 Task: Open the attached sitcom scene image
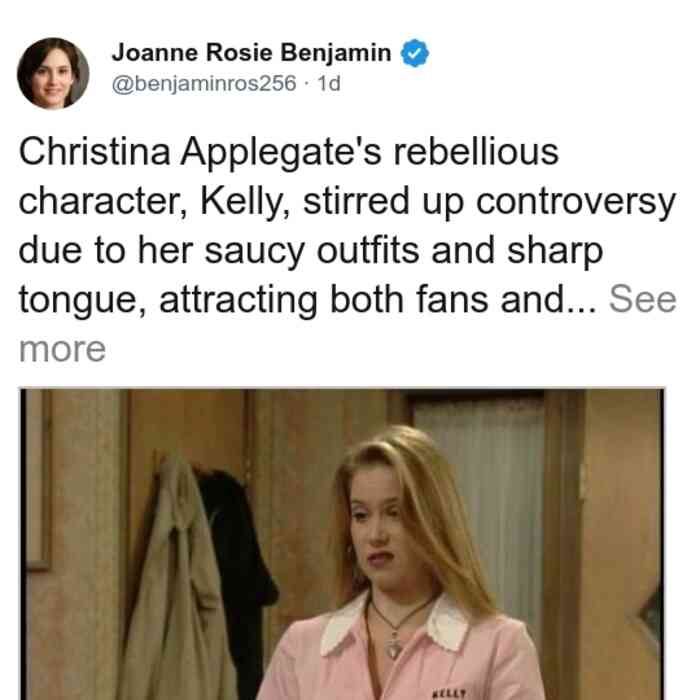pyautogui.click(x=342, y=544)
